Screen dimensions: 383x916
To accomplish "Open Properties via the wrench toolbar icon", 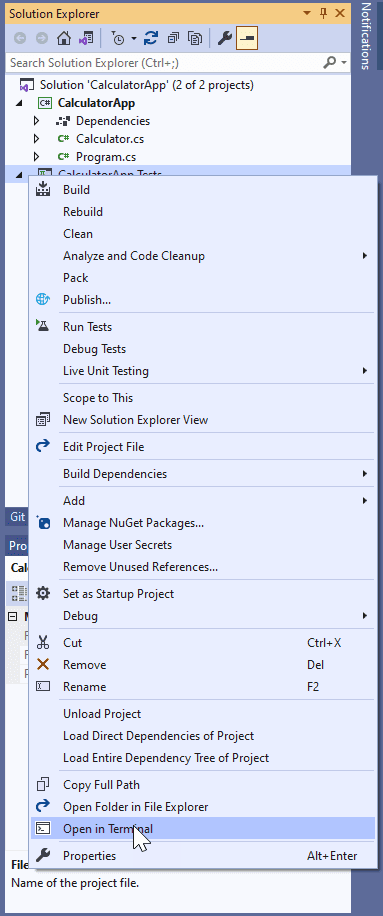I will coord(224,39).
